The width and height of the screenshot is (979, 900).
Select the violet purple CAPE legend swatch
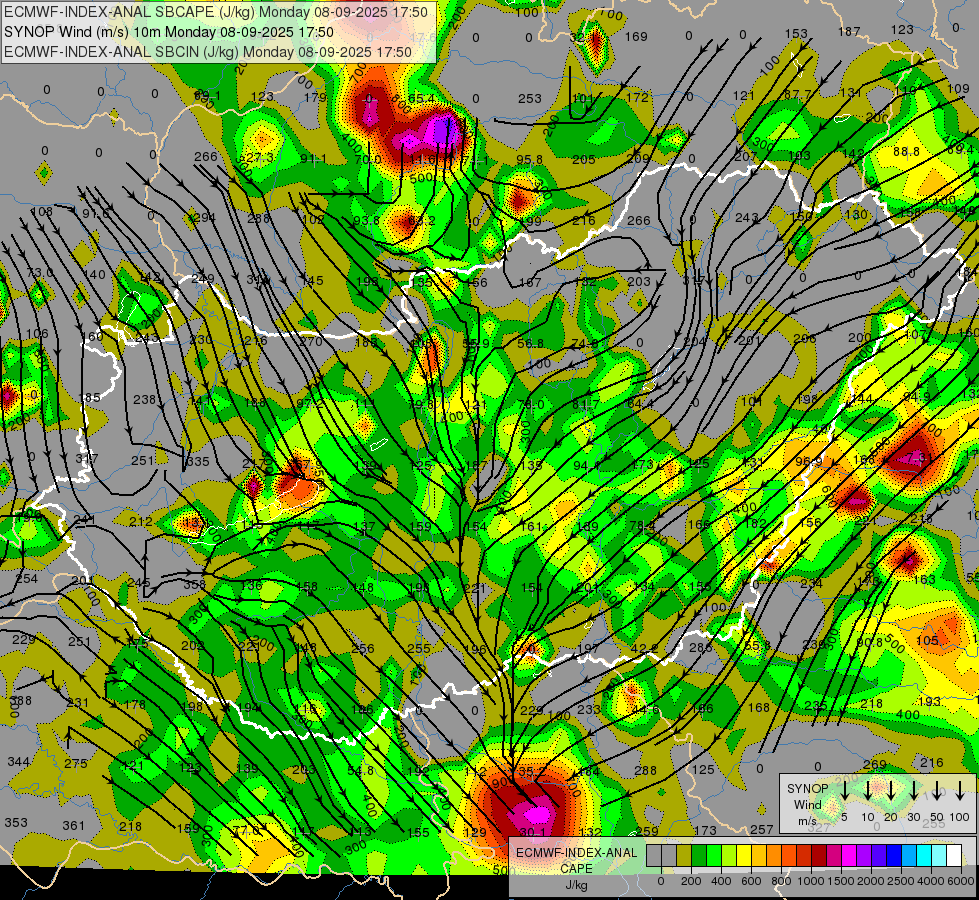pos(864,856)
